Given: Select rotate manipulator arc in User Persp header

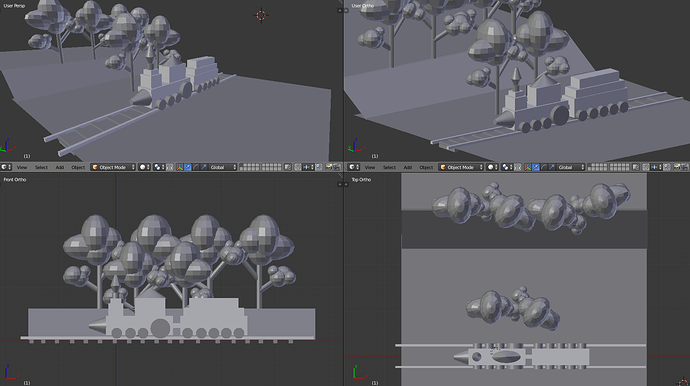Looking at the screenshot, I should (196, 167).
